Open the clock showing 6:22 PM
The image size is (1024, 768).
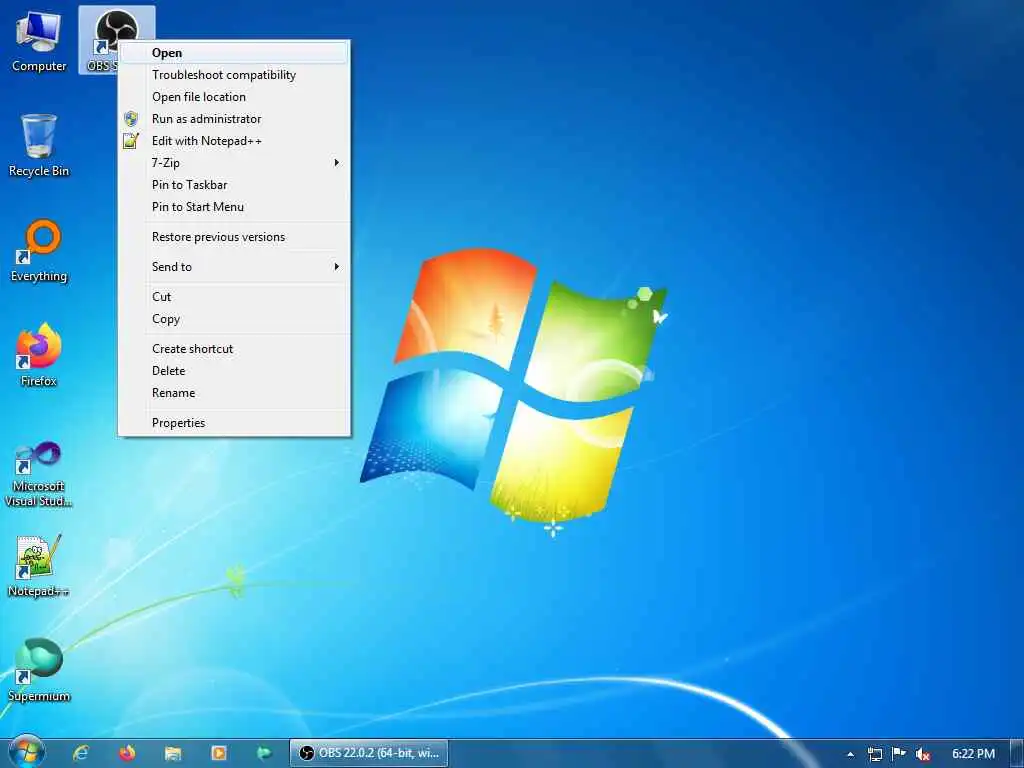pyautogui.click(x=973, y=754)
